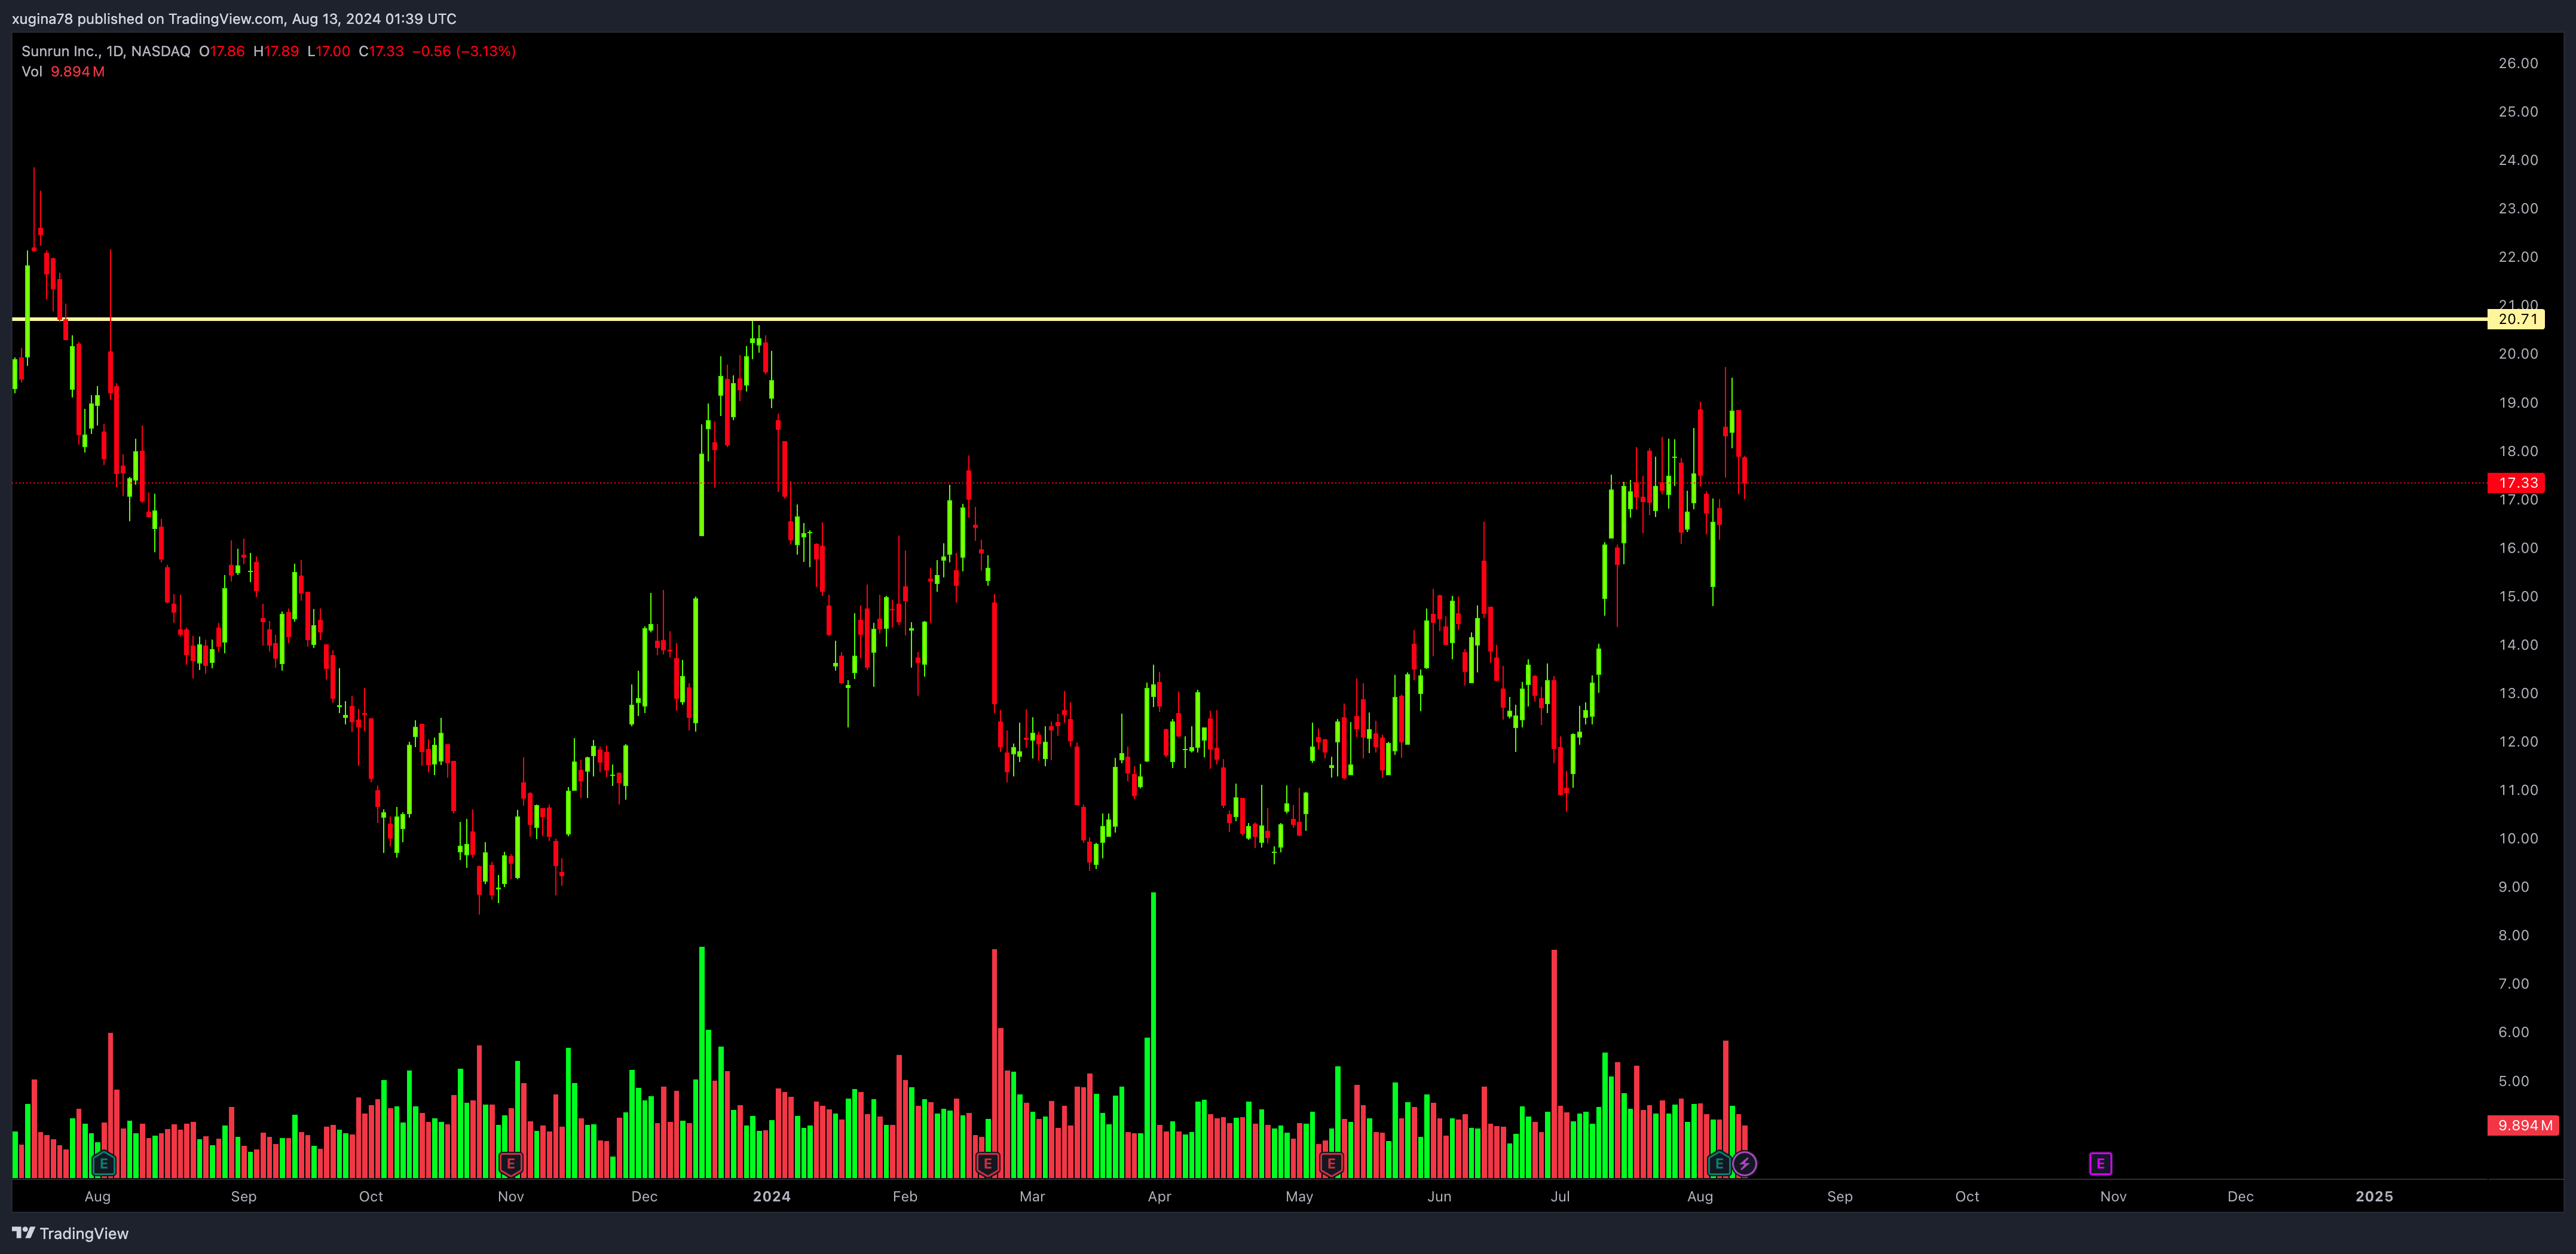2576x1254 pixels.
Task: Click the 26.00 price axis label
Action: (2518, 63)
